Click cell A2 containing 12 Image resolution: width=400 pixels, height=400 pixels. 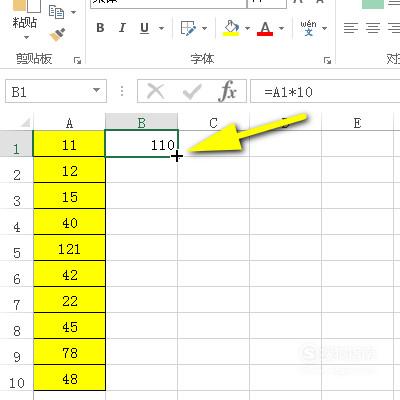pos(69,170)
